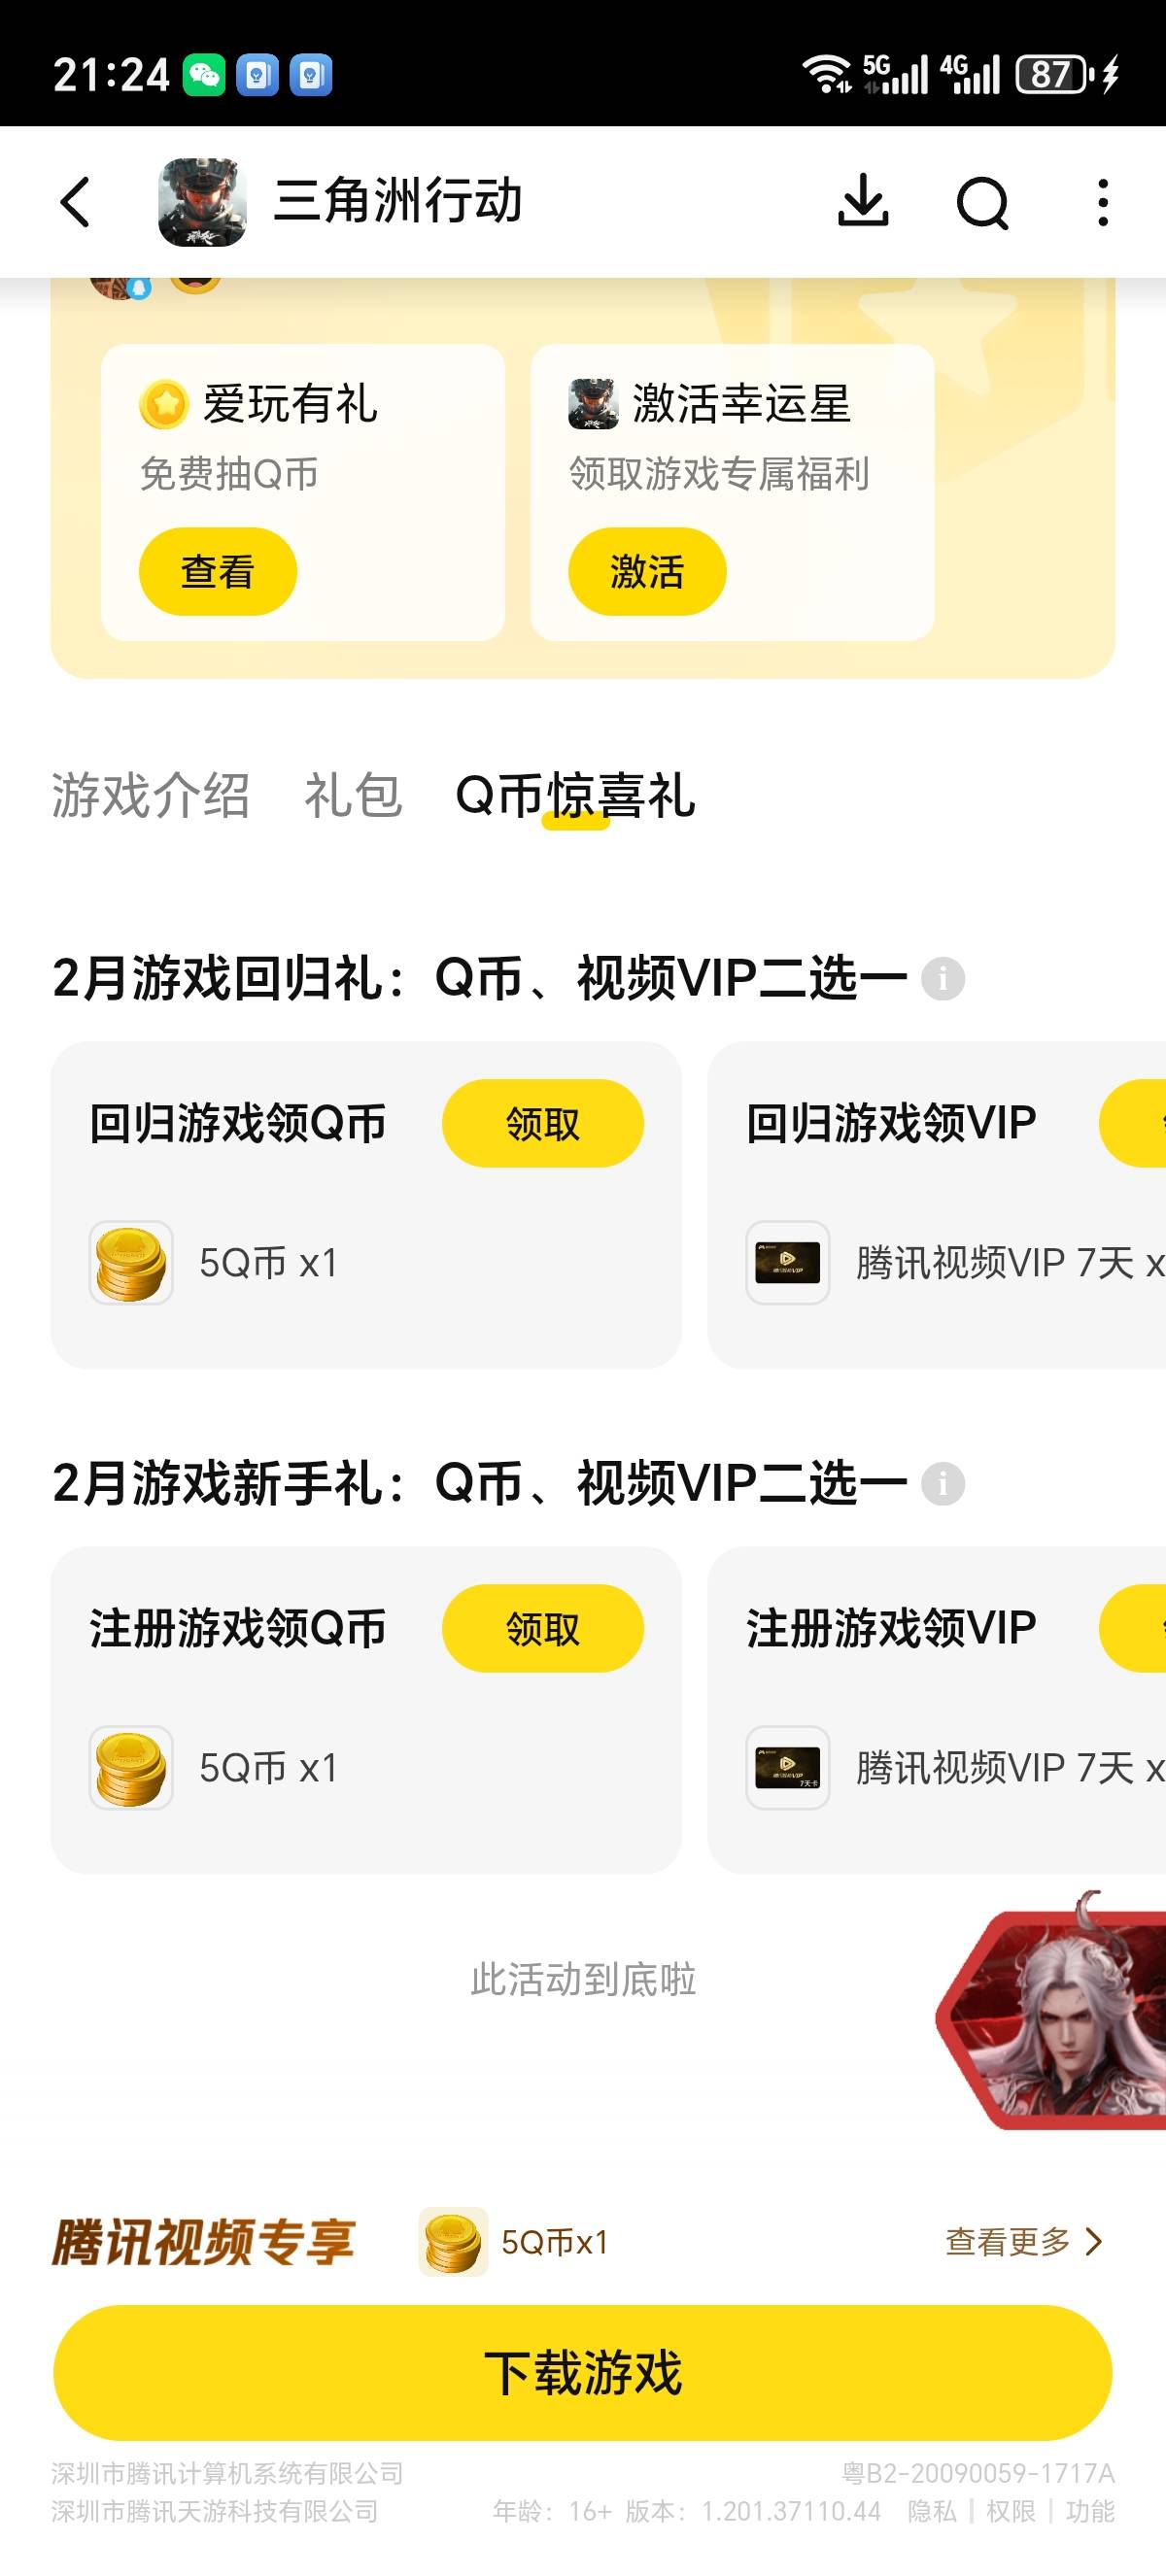Screen dimensions: 1166x2576
Task: Tap the 腾讯视频VIP card icon under 注册游戏领VIP
Action: 788,1767
